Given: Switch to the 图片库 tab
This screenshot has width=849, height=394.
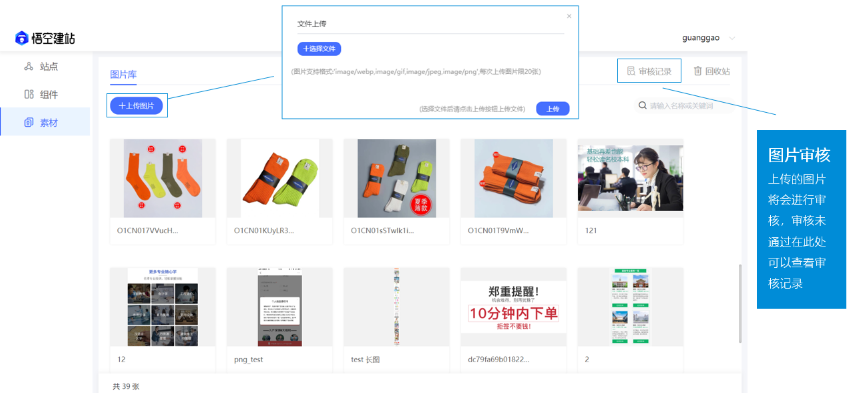Looking at the screenshot, I should pyautogui.click(x=123, y=75).
